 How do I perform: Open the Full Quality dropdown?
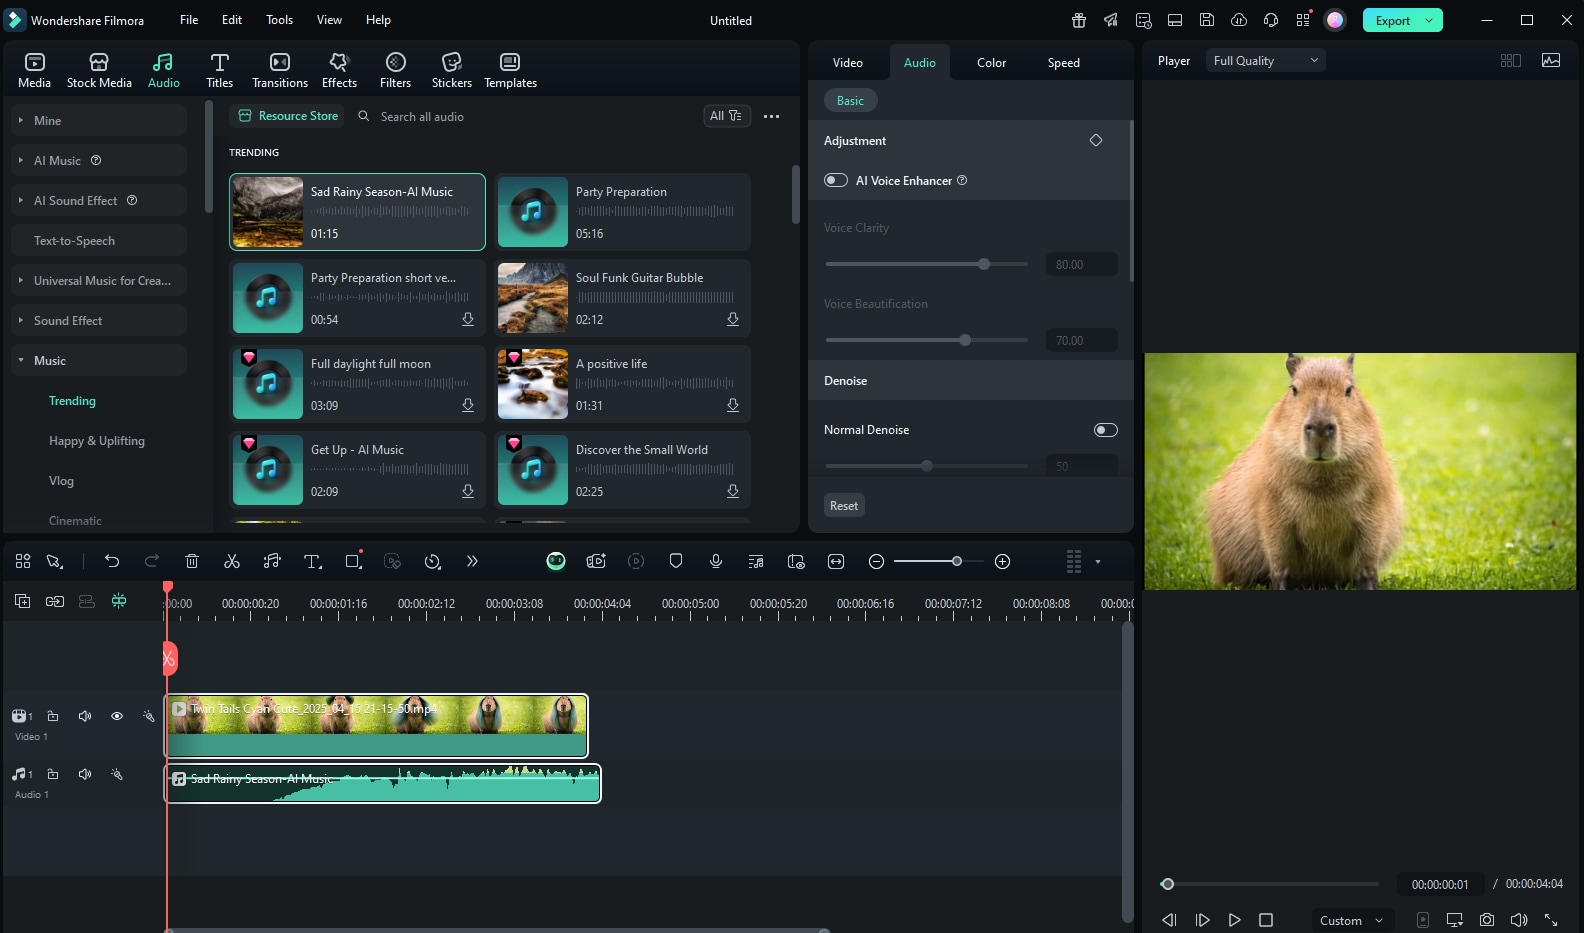coord(1265,61)
